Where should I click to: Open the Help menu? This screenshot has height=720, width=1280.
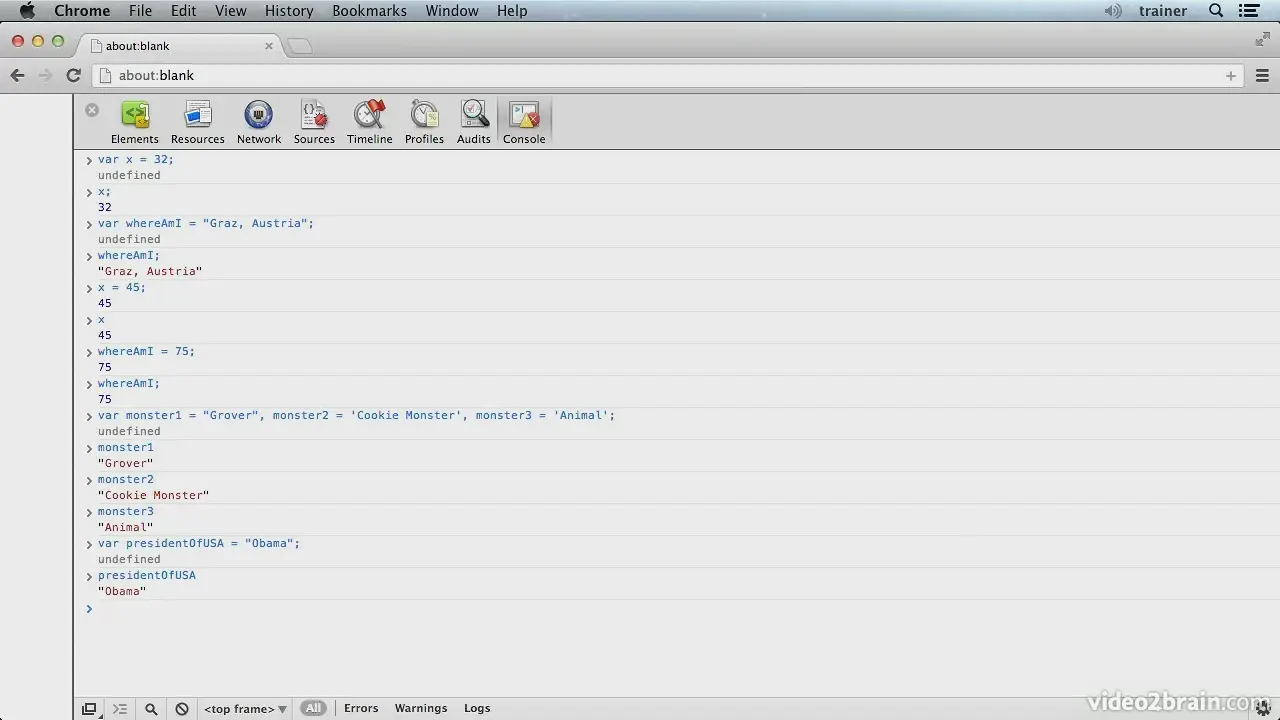512,11
